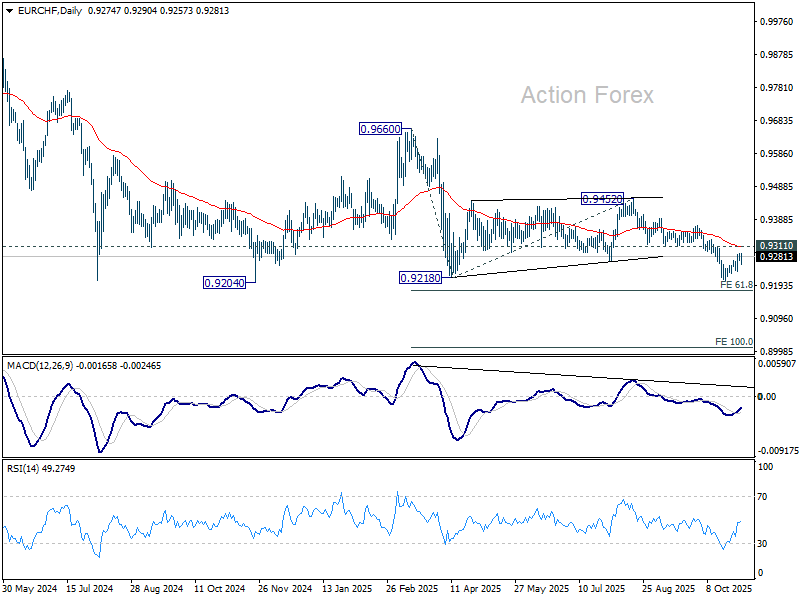Select the FE 100.0 Fibonacci level label
Viewport: 800px width, 600px height.
734,342
